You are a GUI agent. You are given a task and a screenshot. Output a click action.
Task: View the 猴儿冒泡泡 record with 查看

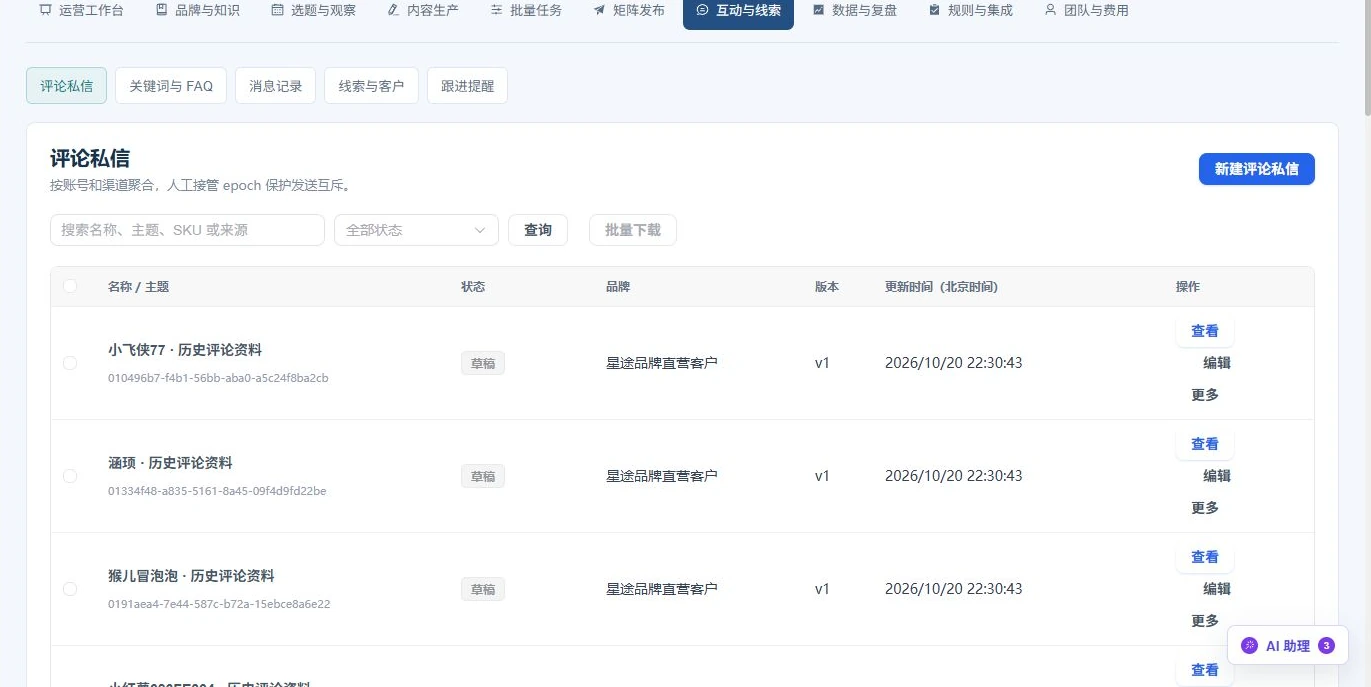point(1205,557)
